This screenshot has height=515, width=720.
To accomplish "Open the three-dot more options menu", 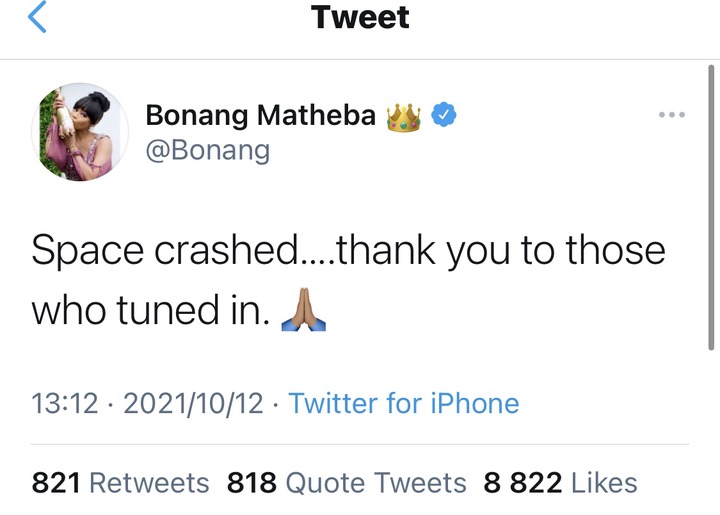I will [672, 114].
